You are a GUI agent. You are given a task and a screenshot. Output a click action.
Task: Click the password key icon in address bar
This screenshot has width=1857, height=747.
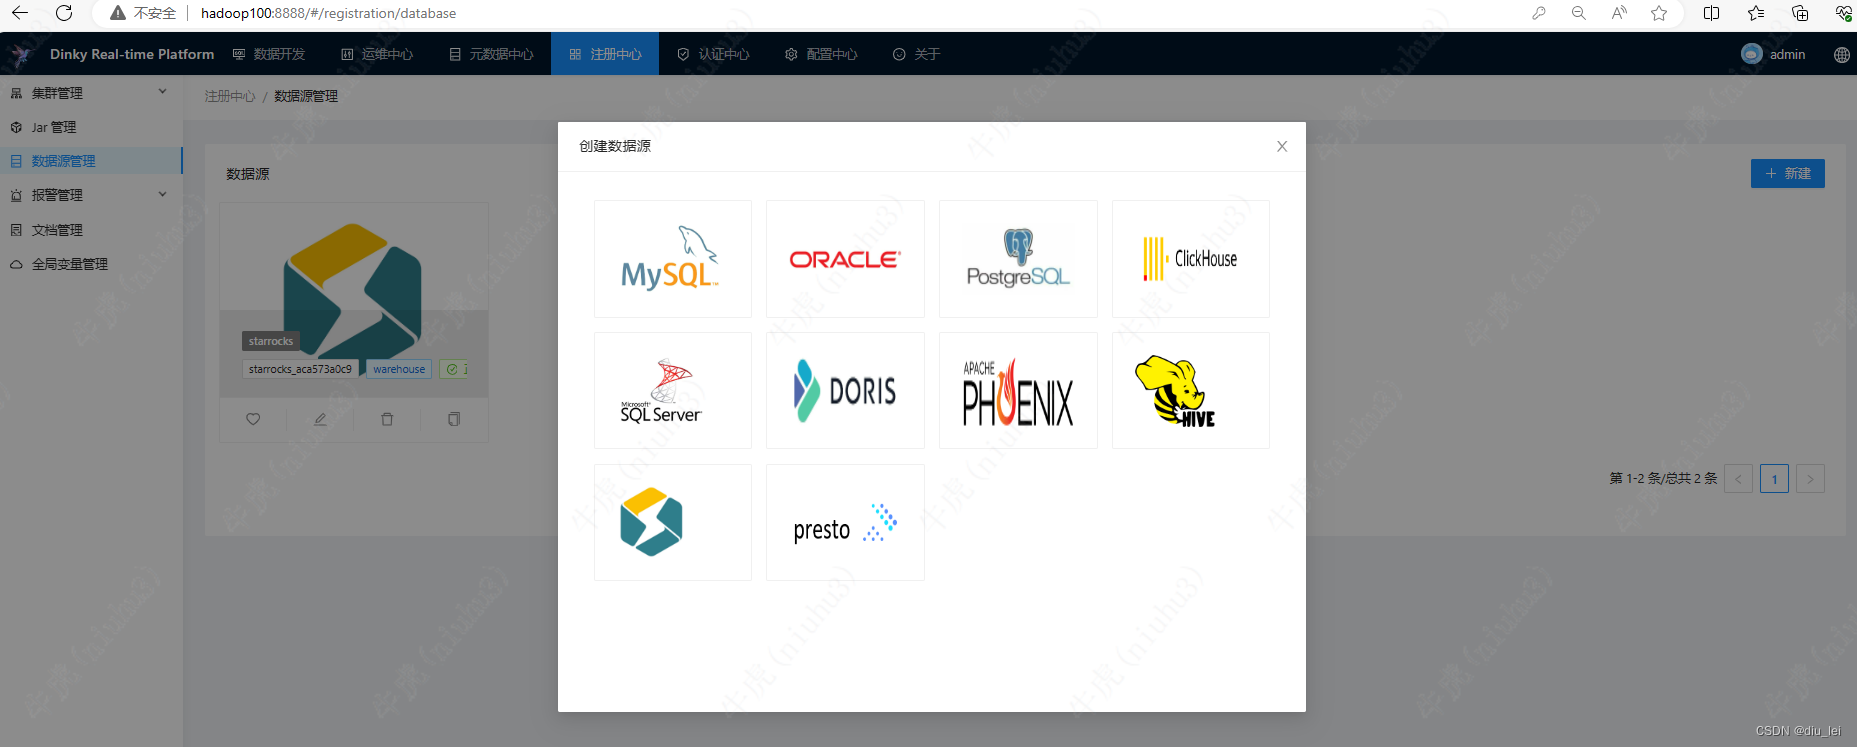pyautogui.click(x=1539, y=13)
